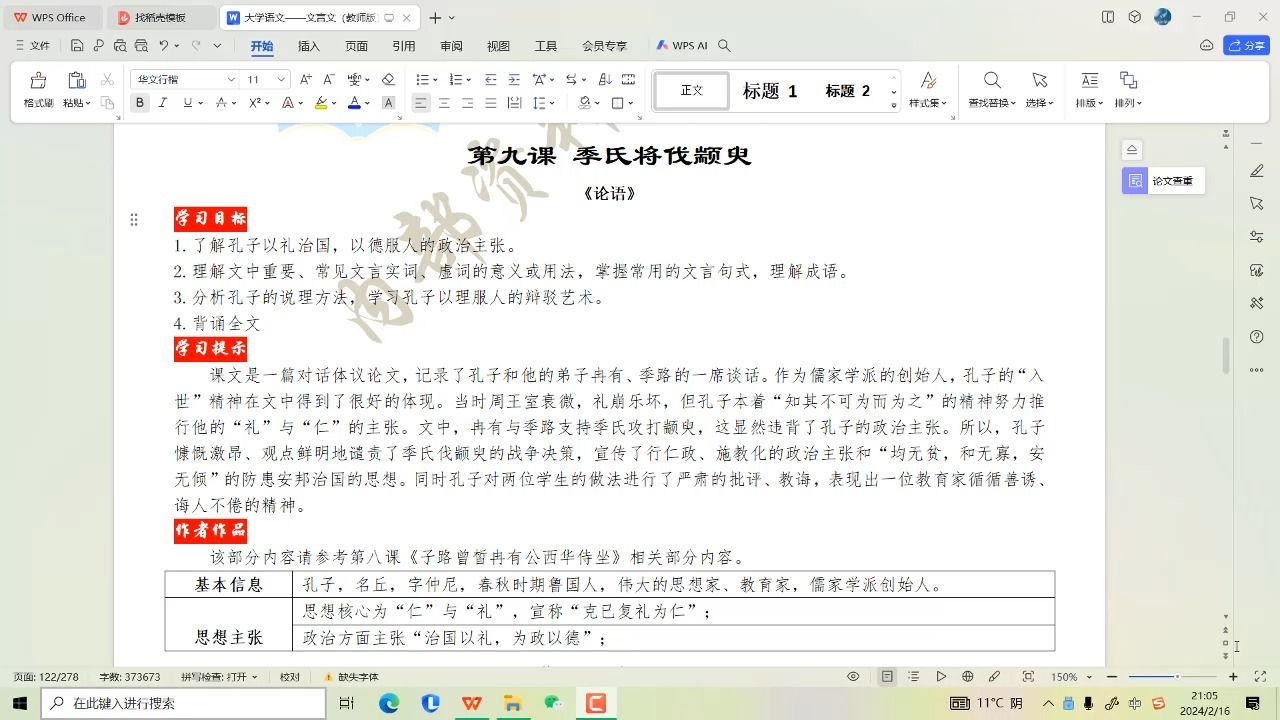1280x720 pixels.
Task: Clear formatting with the eraser icon
Action: [x=388, y=79]
